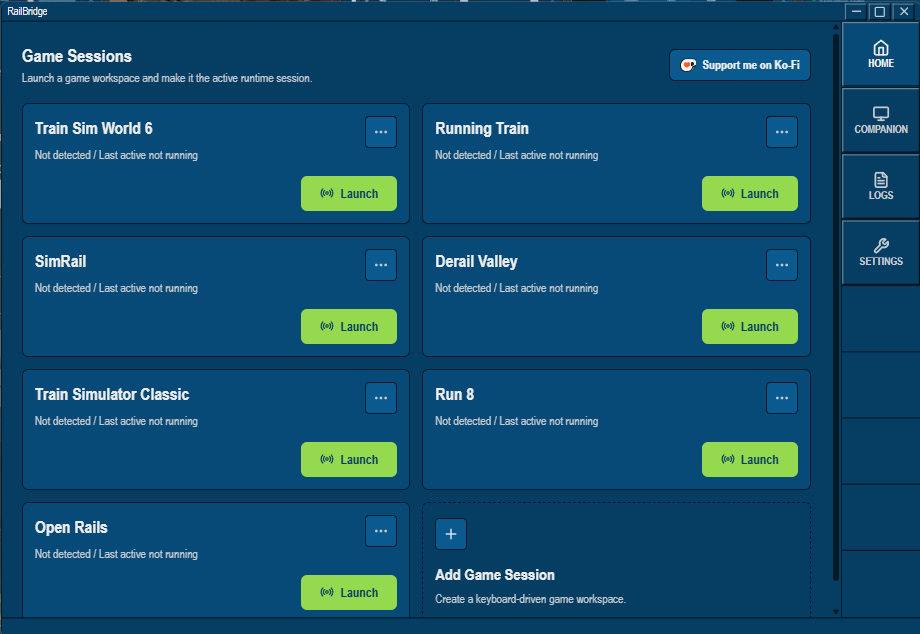Launch Derail Valley session

point(750,327)
